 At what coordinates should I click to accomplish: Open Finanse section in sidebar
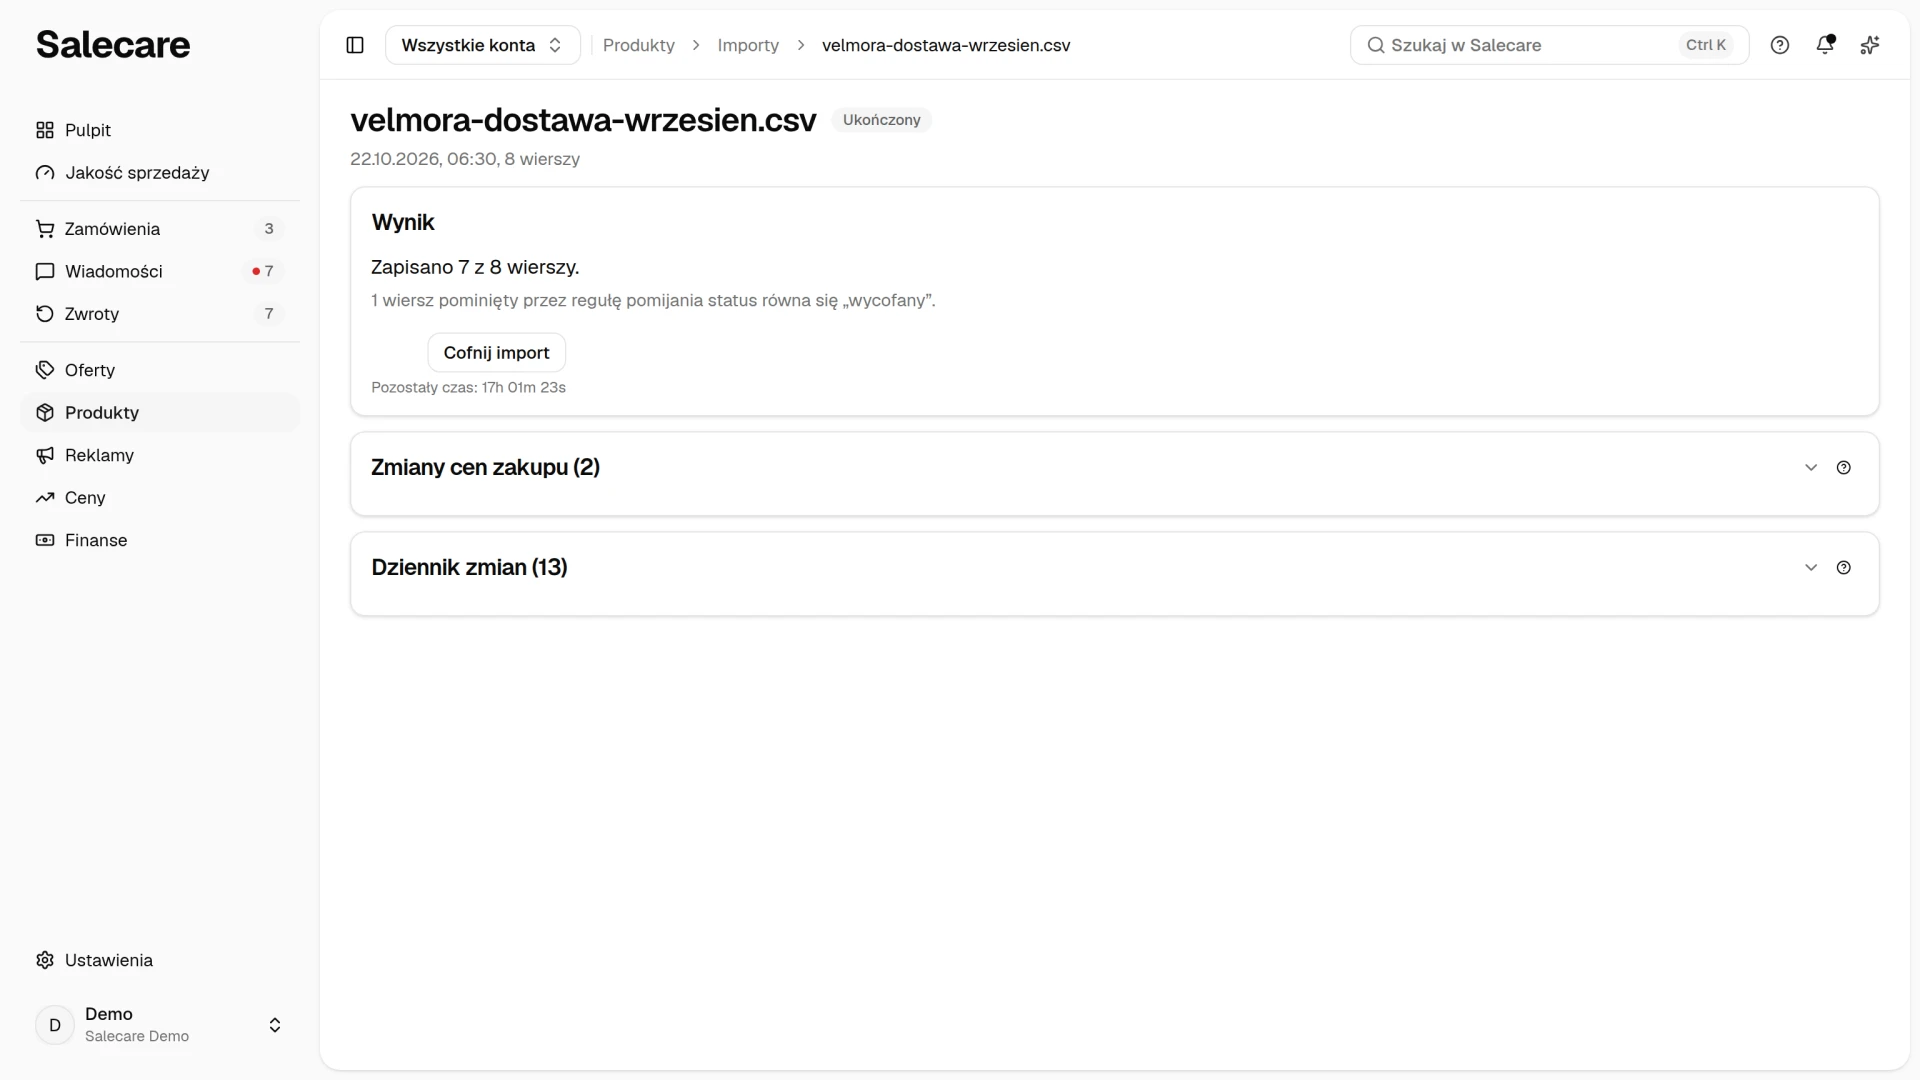pos(160,540)
